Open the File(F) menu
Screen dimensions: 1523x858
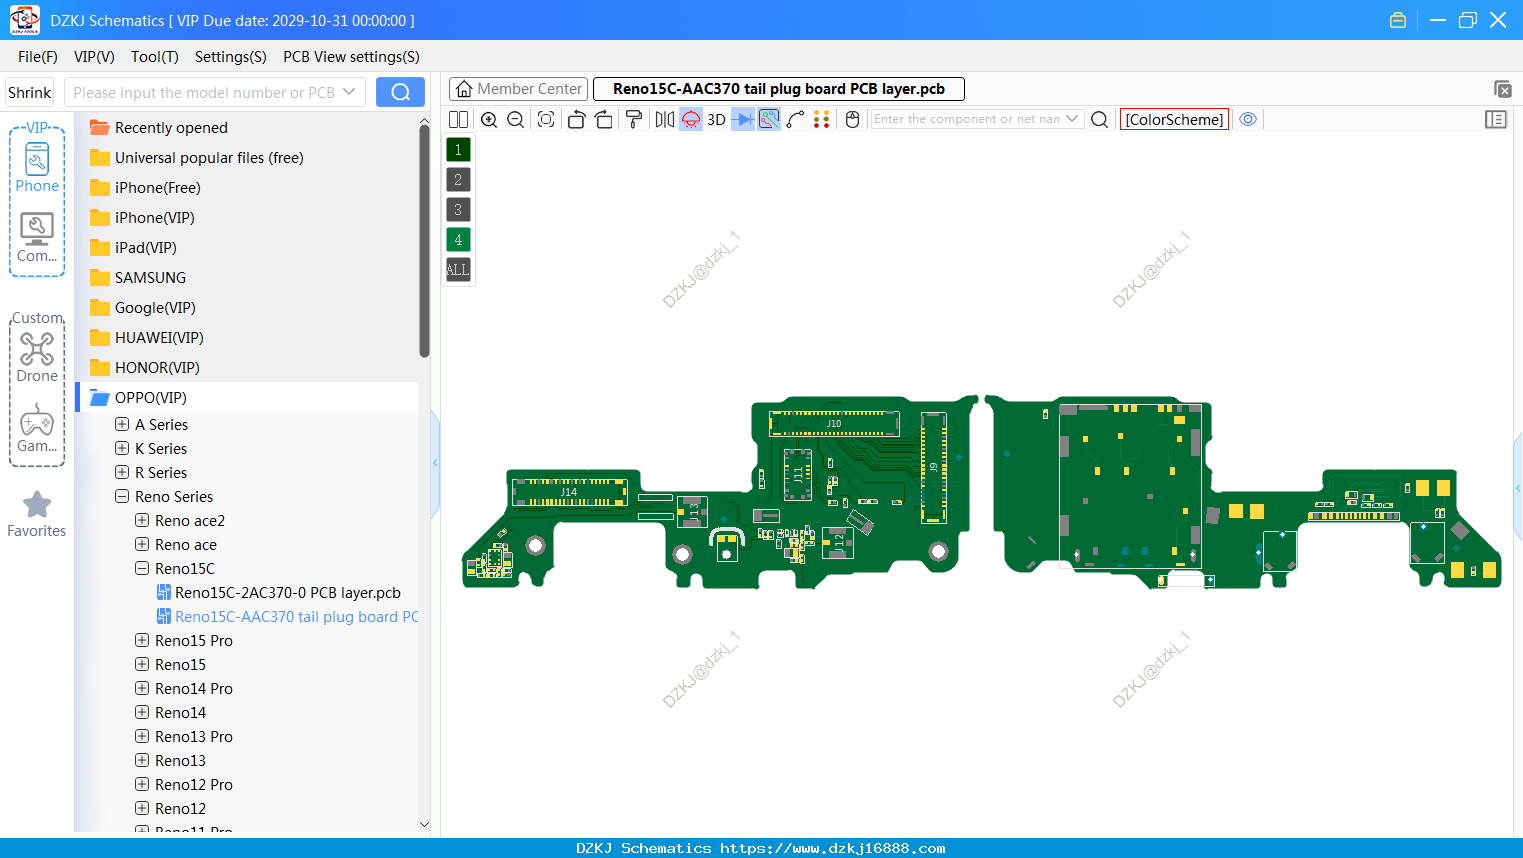click(x=38, y=57)
